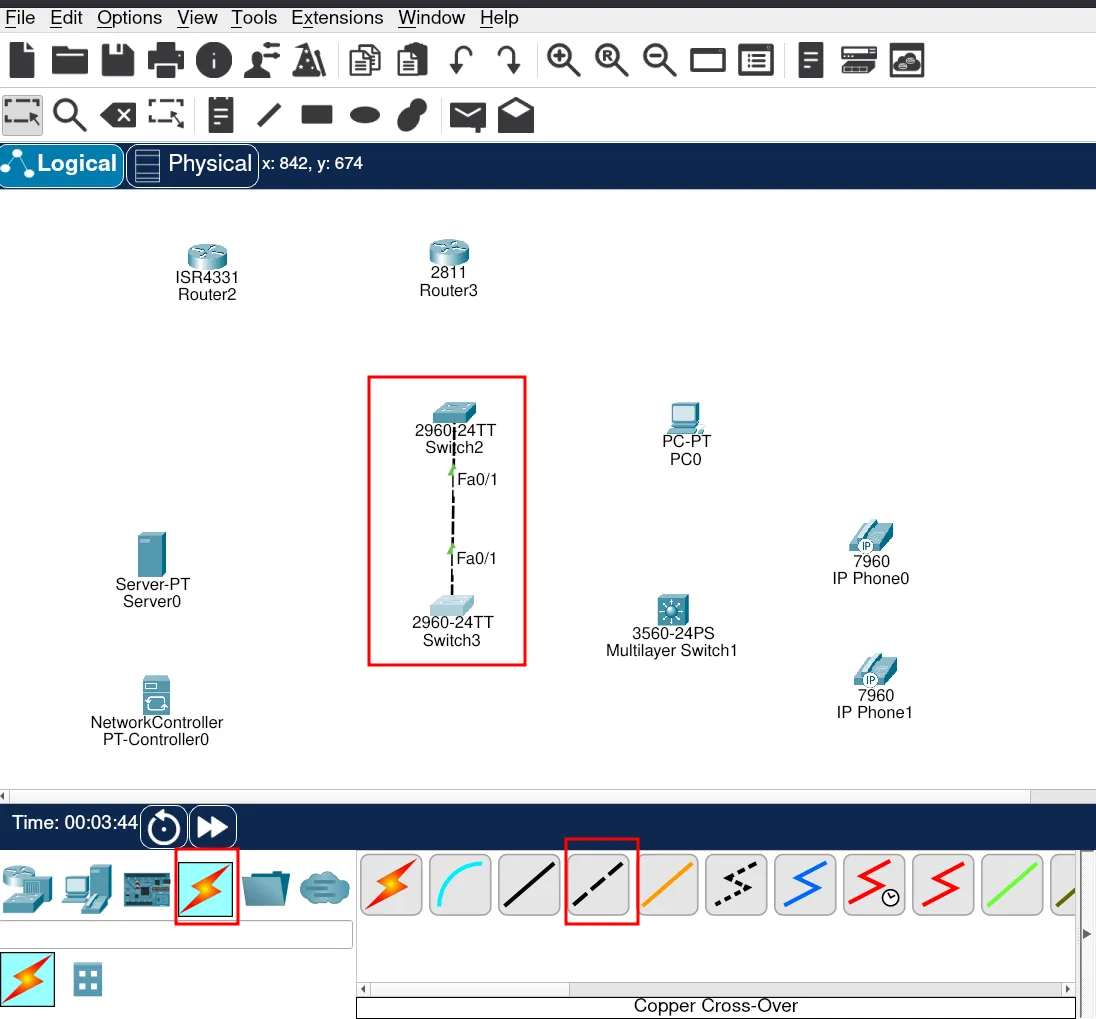Open the Network Devices category

pos(25,886)
